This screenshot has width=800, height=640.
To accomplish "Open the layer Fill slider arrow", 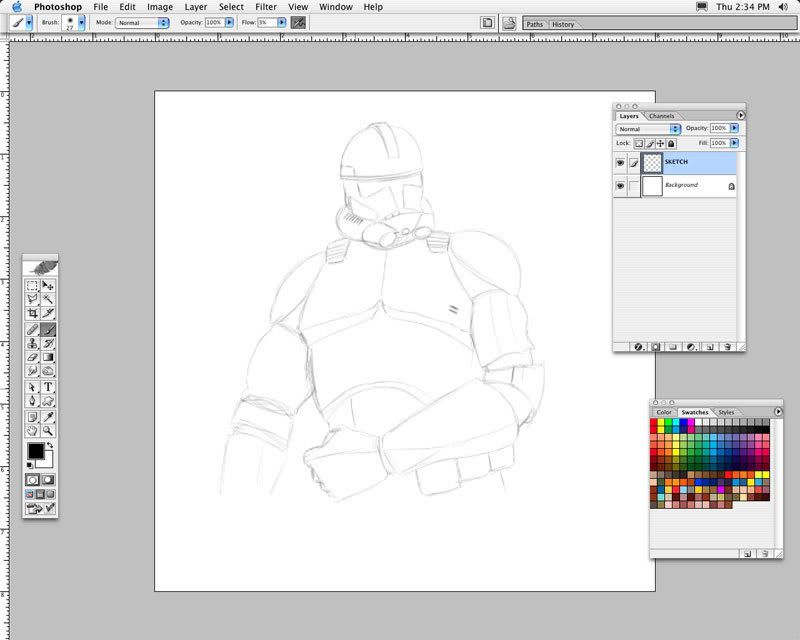I will pyautogui.click(x=734, y=143).
